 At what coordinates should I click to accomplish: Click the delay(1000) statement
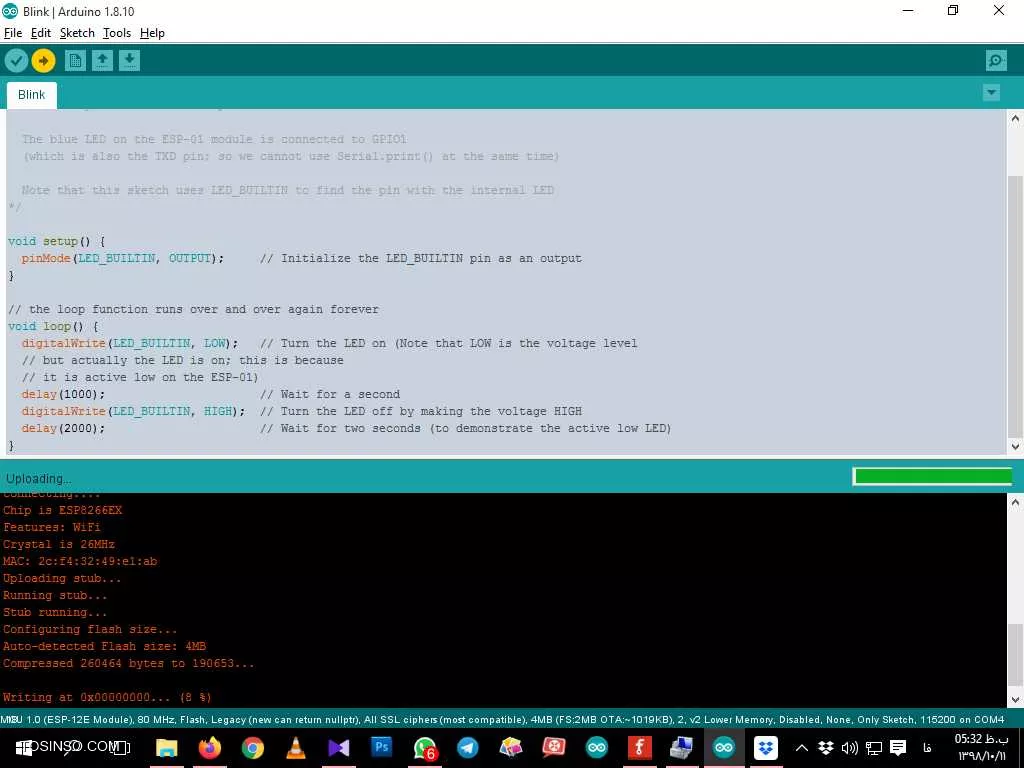(x=63, y=394)
